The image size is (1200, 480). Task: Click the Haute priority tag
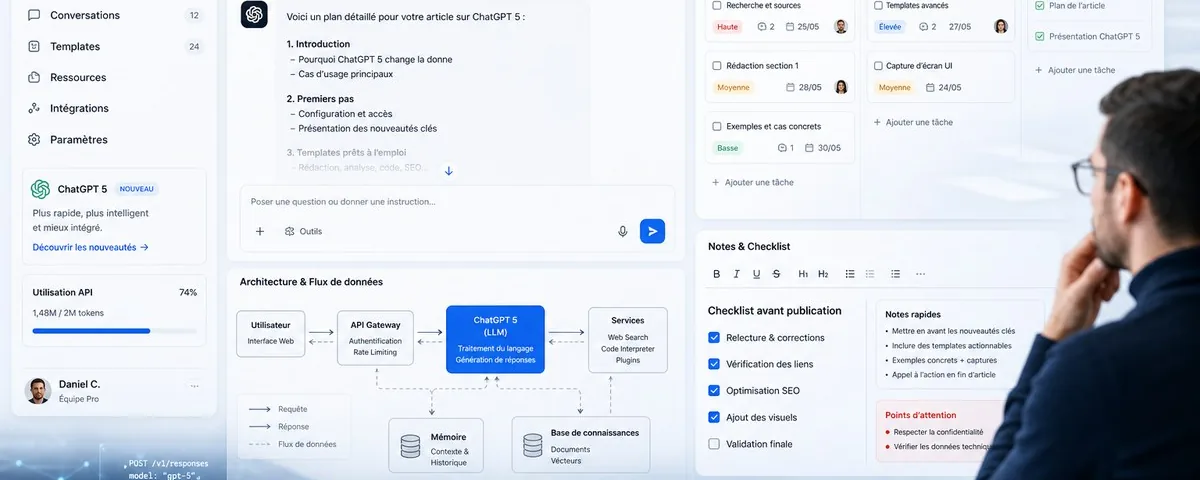[728, 27]
